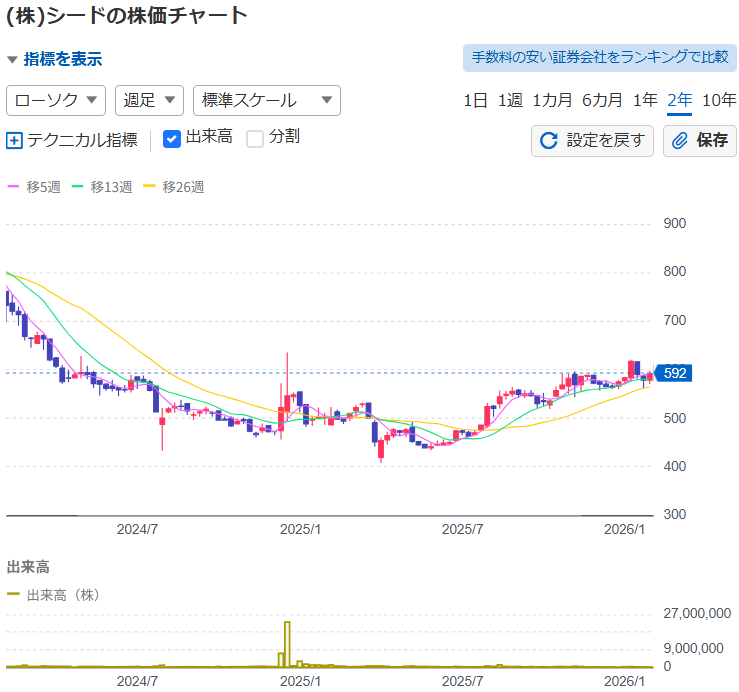This screenshot has height=692, width=739.
Task: Click the reset arrow icon in 設定を戻す
Action: (x=548, y=141)
